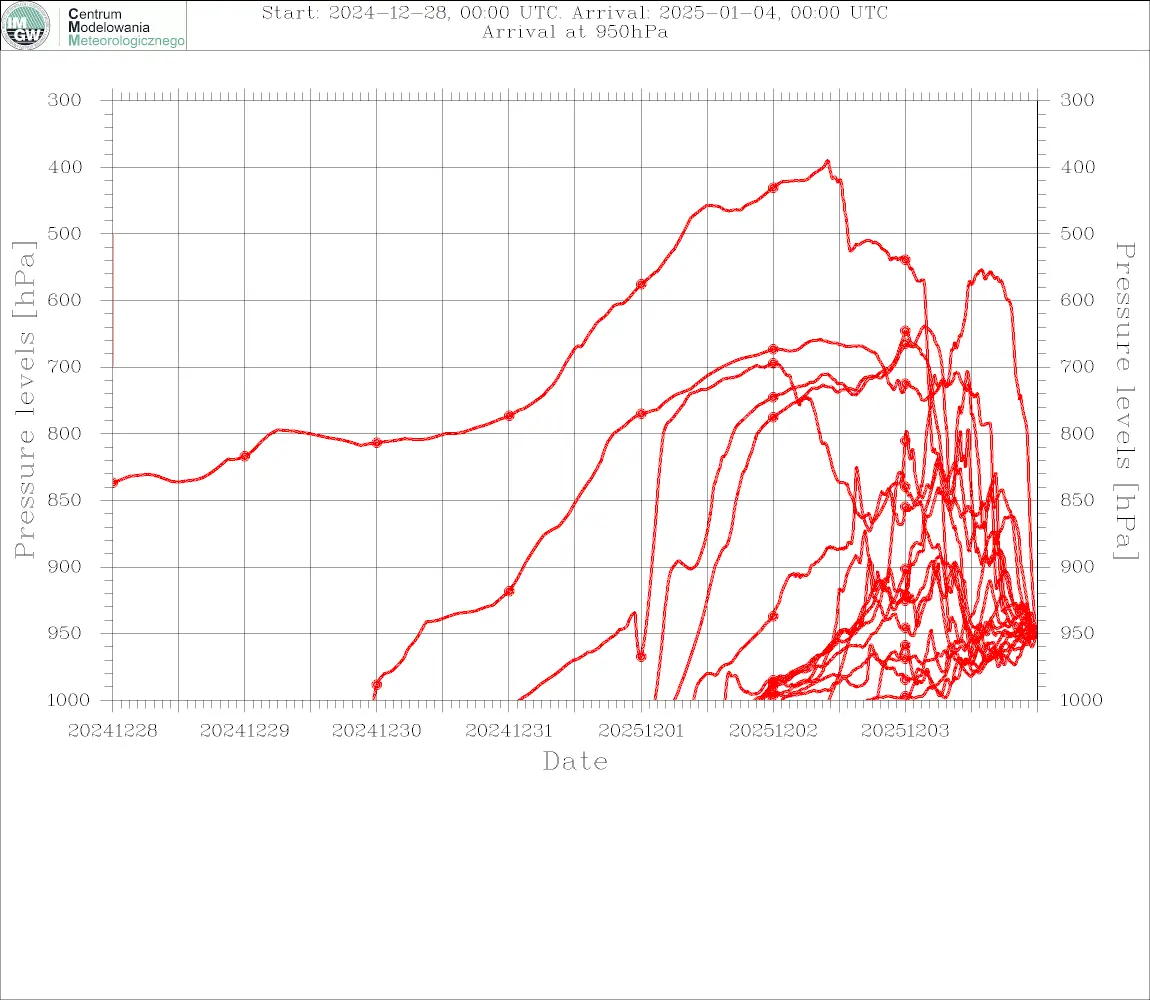Image resolution: width=1150 pixels, height=1000 pixels.
Task: Click the trajectory marker at 20251201 near 968 hPa
Action: tap(641, 657)
